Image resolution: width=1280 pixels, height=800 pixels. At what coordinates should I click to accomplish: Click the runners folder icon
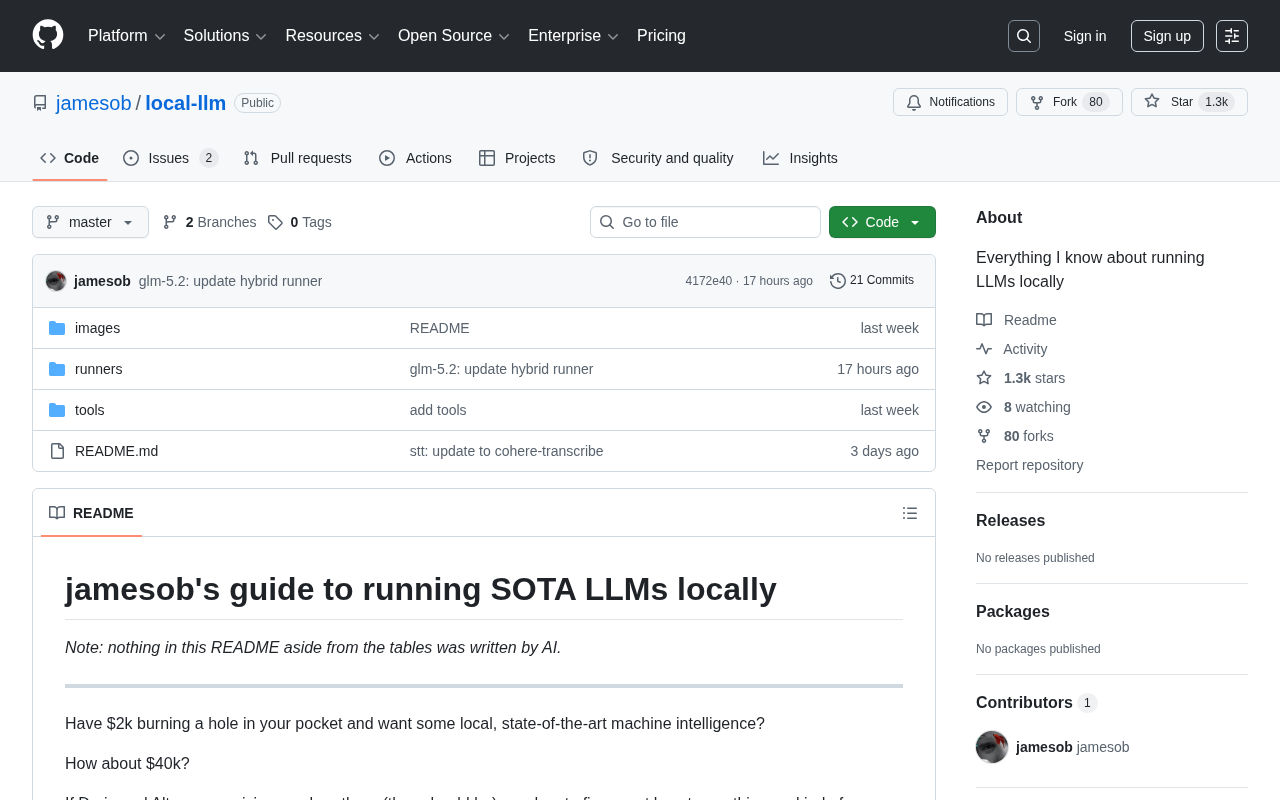[57, 369]
